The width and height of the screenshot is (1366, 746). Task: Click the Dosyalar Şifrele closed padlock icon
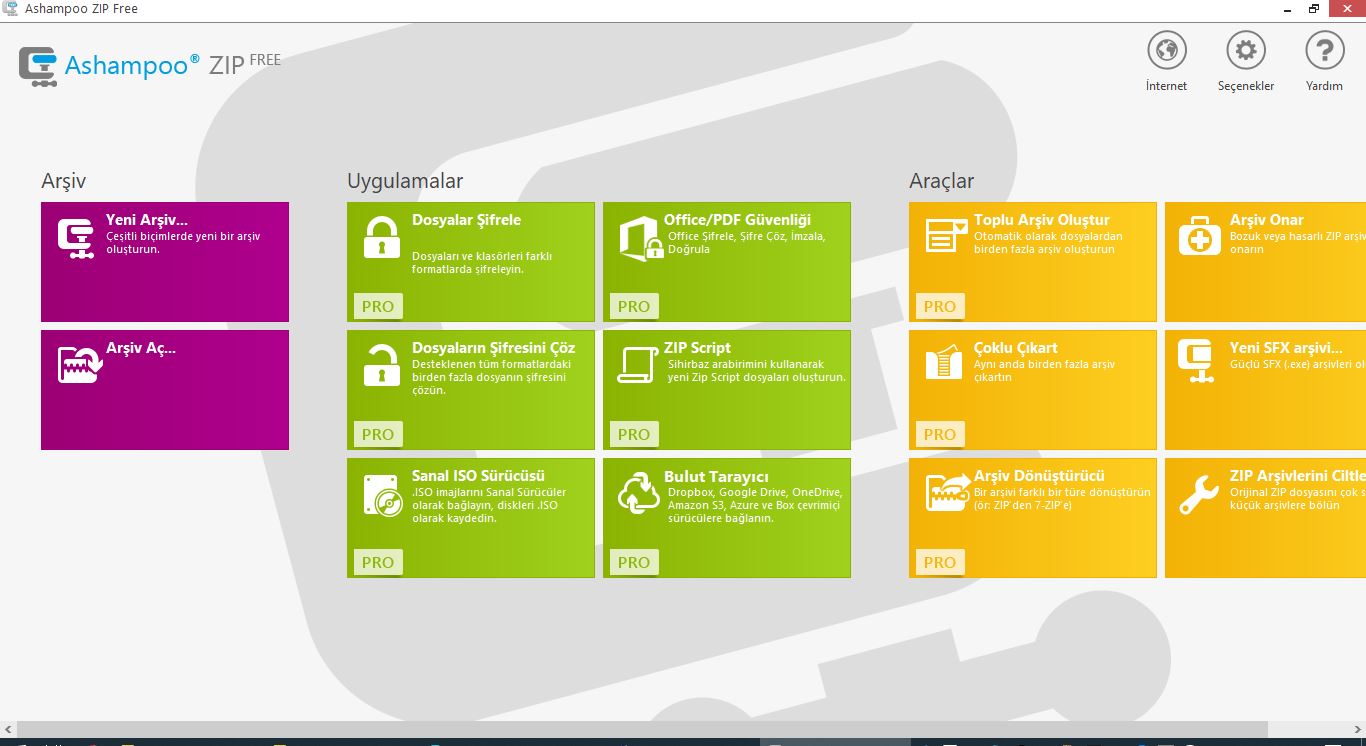pyautogui.click(x=381, y=238)
